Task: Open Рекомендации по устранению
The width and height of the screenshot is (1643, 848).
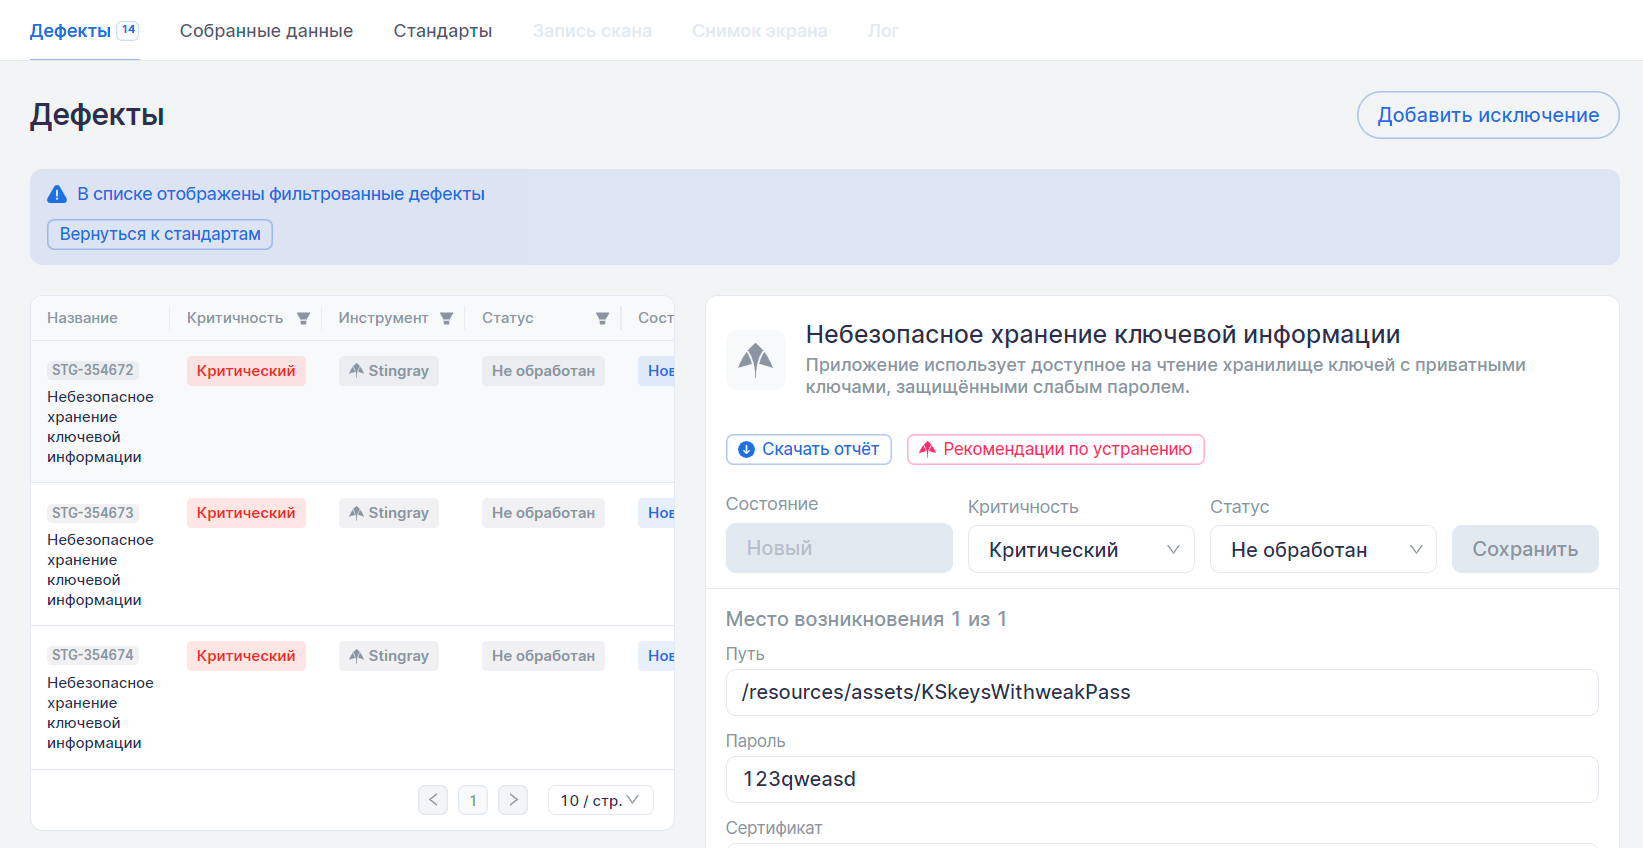Action: point(1055,449)
